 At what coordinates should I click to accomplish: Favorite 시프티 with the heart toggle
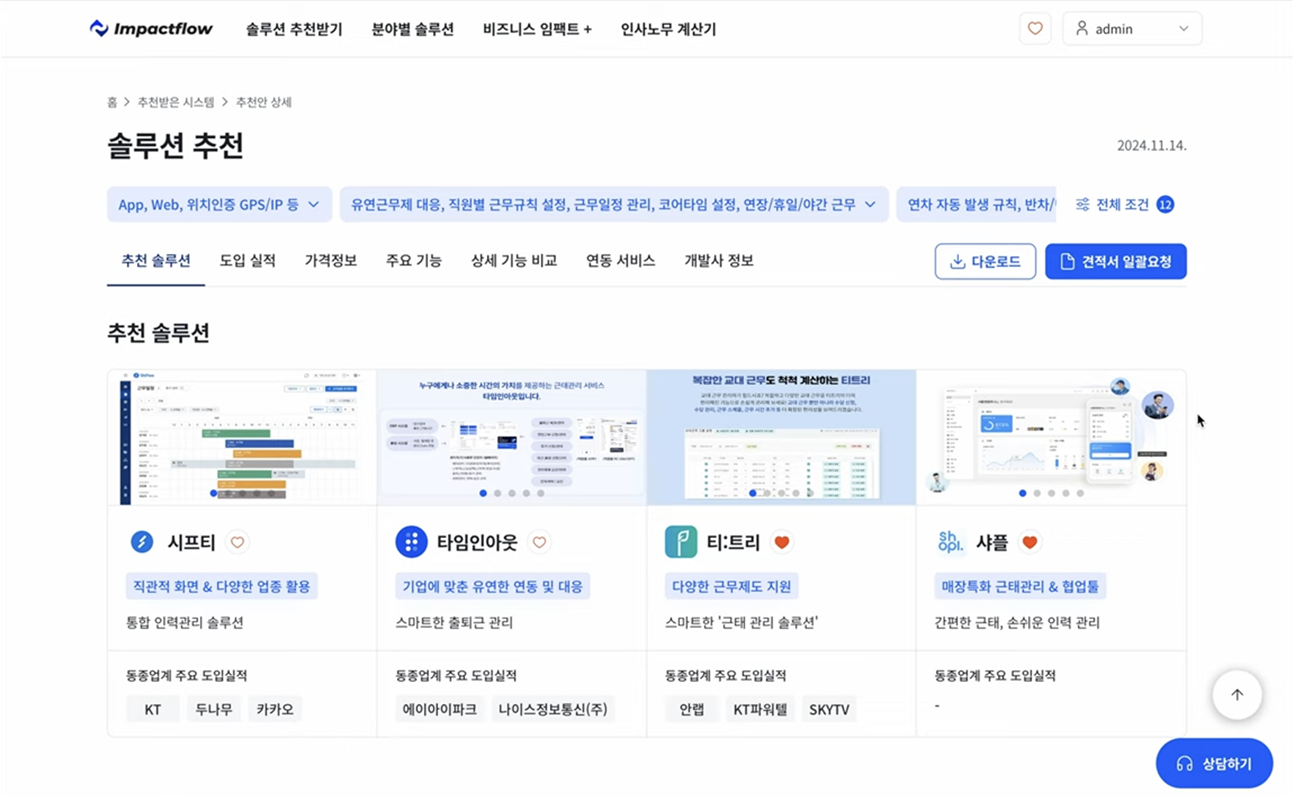tap(237, 542)
